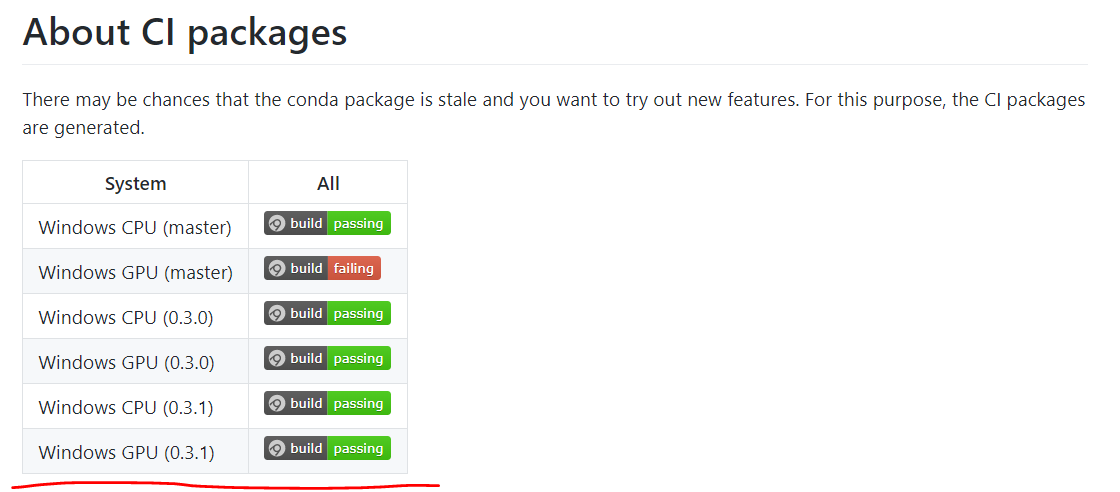This screenshot has width=1120, height=492.
Task: Click AppVeyor logo in Windows CPU (0.3.0) badge
Action: (x=277, y=313)
